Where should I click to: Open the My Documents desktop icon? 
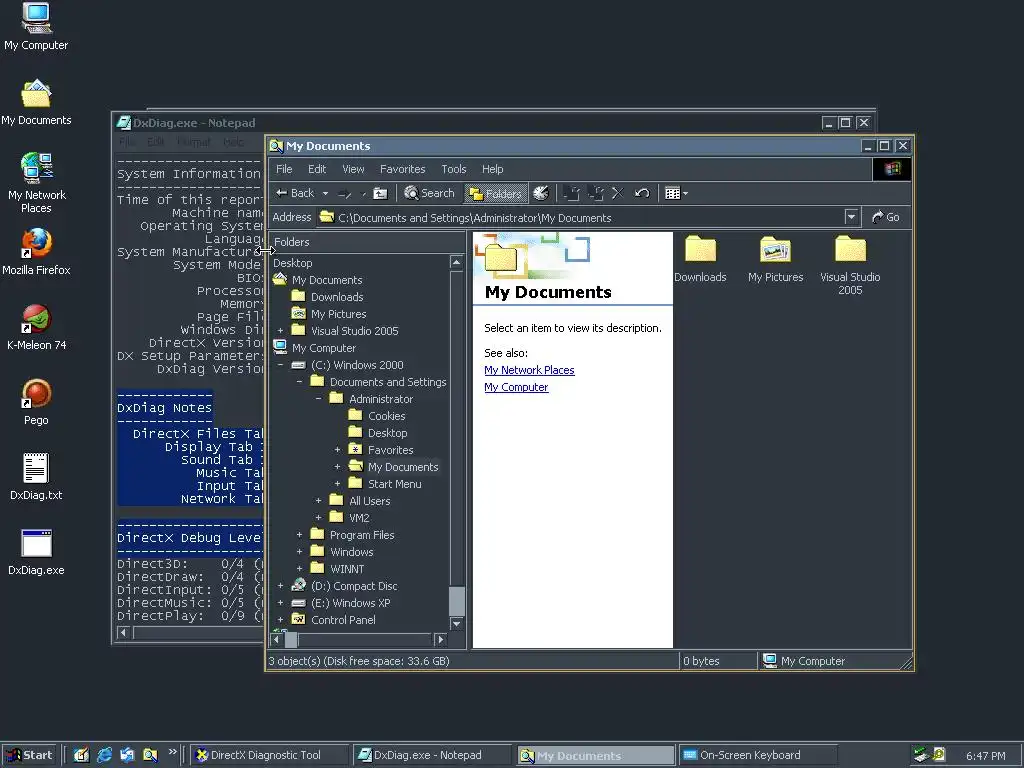[36, 102]
